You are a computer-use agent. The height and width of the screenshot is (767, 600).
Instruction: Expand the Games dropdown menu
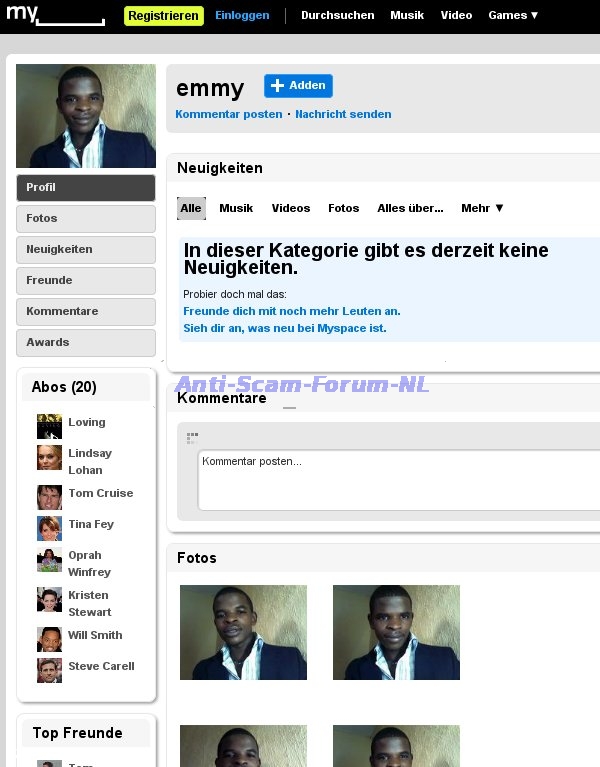pyautogui.click(x=513, y=15)
